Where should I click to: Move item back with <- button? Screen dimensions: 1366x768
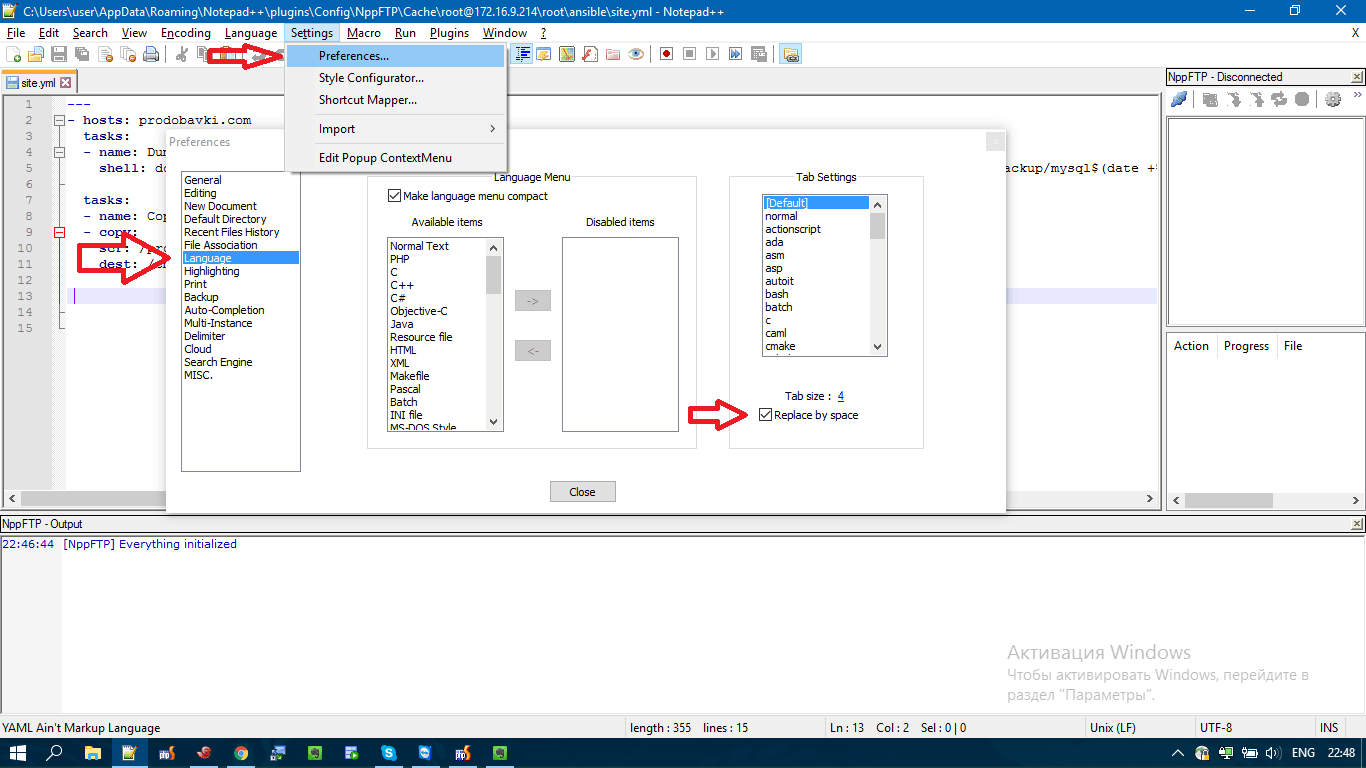[x=533, y=351]
